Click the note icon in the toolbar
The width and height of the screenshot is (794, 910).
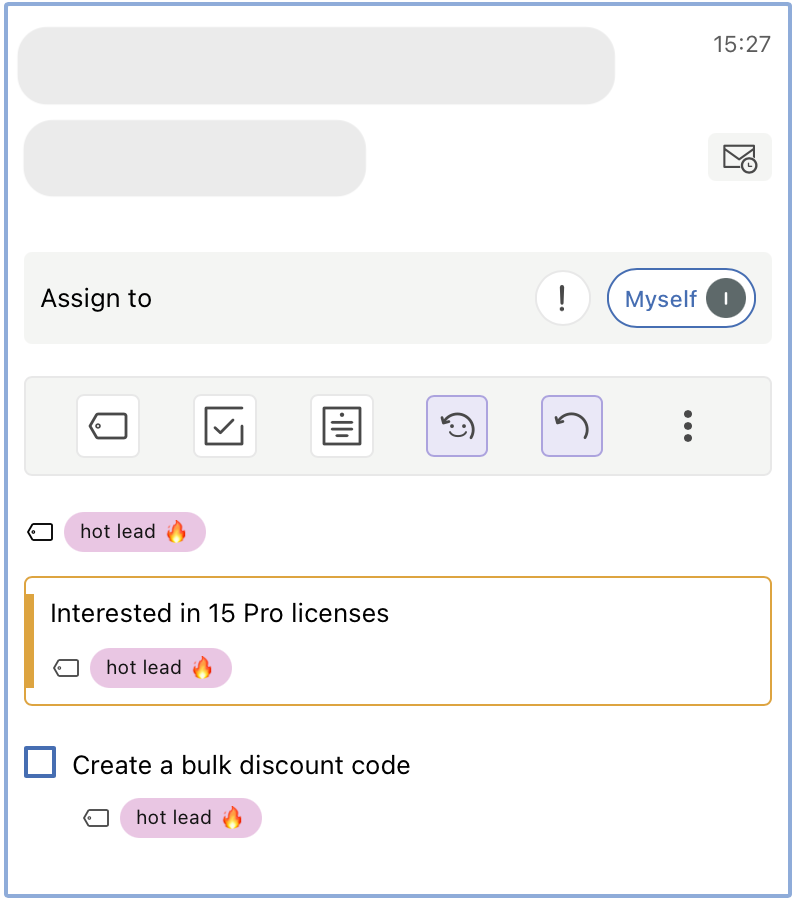342,426
